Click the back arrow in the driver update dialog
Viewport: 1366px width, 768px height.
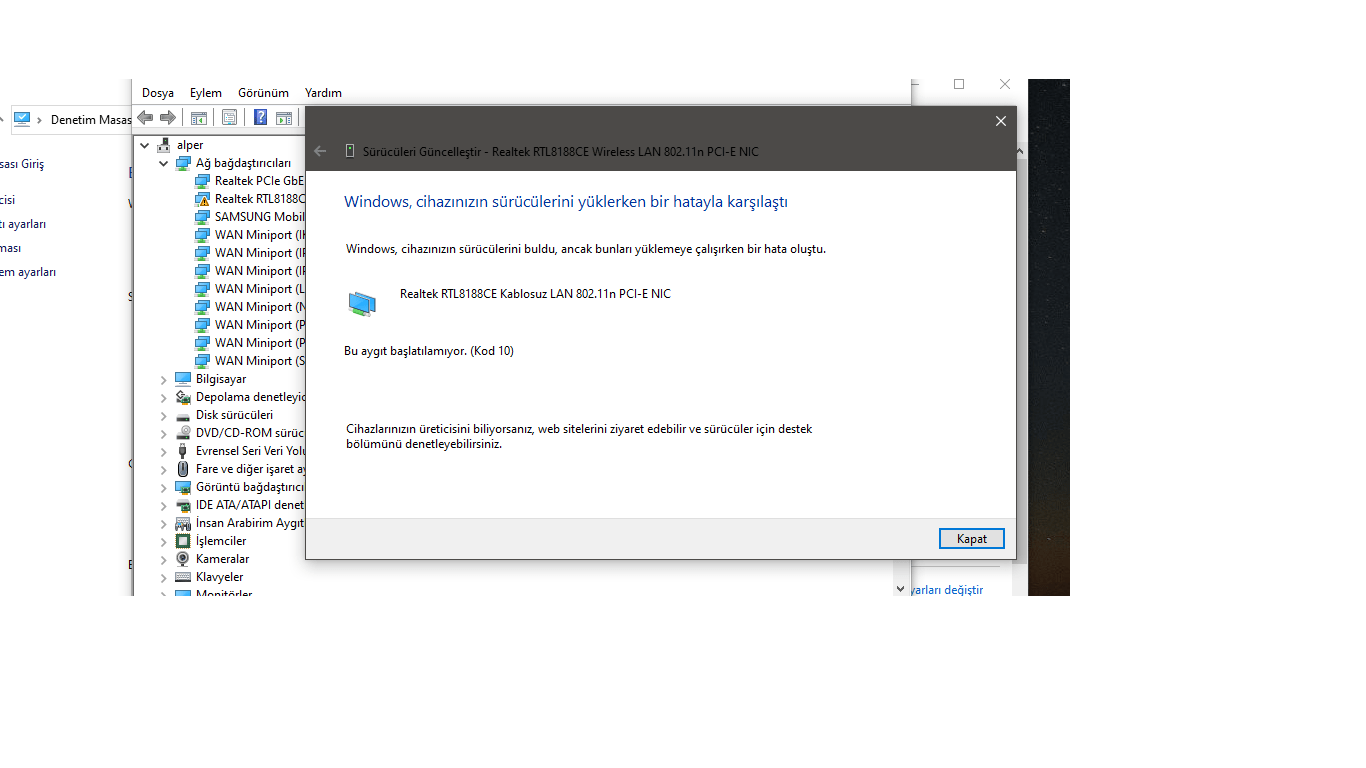pyautogui.click(x=320, y=151)
